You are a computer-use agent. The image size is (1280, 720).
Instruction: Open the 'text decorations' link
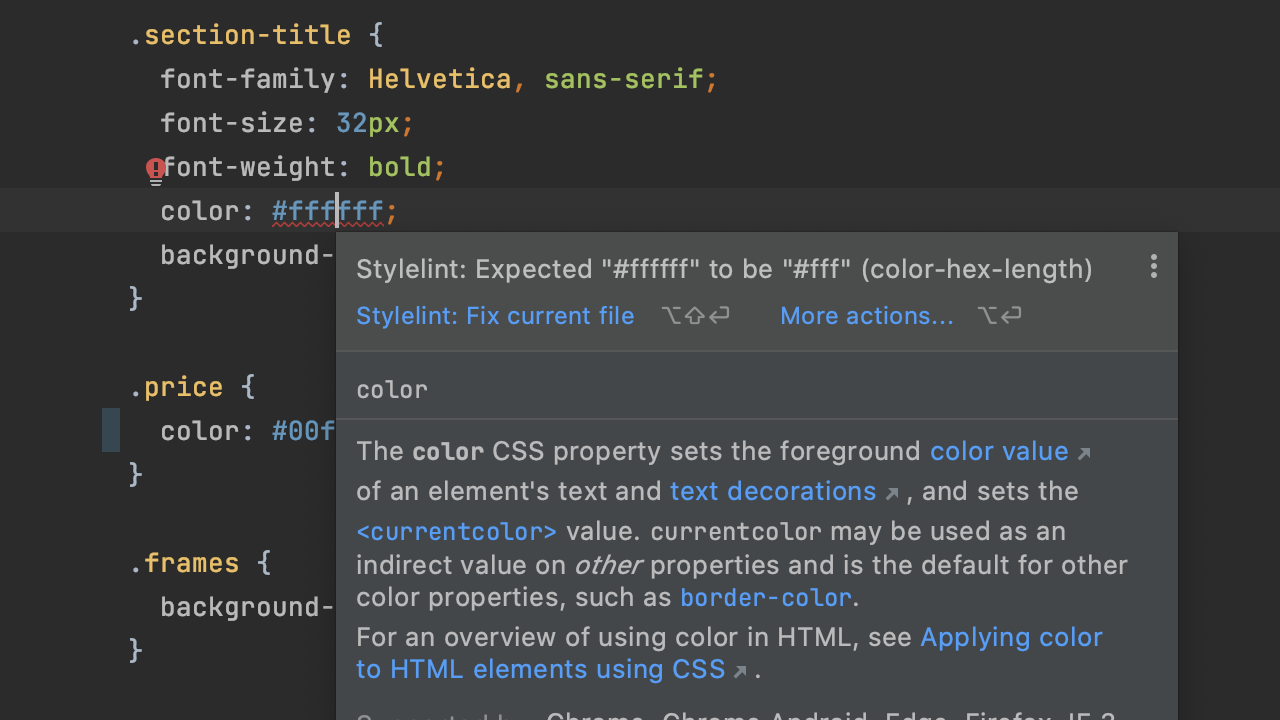(x=773, y=491)
